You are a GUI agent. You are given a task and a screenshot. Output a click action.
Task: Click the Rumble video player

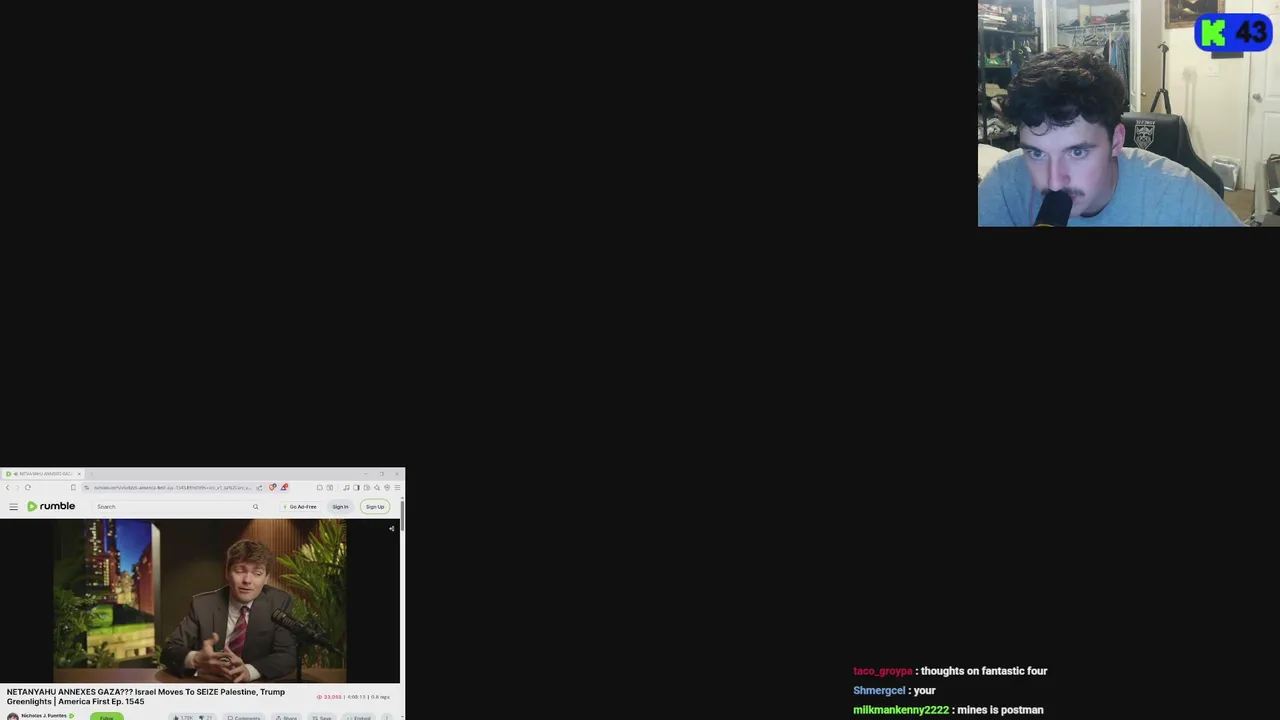click(200, 601)
